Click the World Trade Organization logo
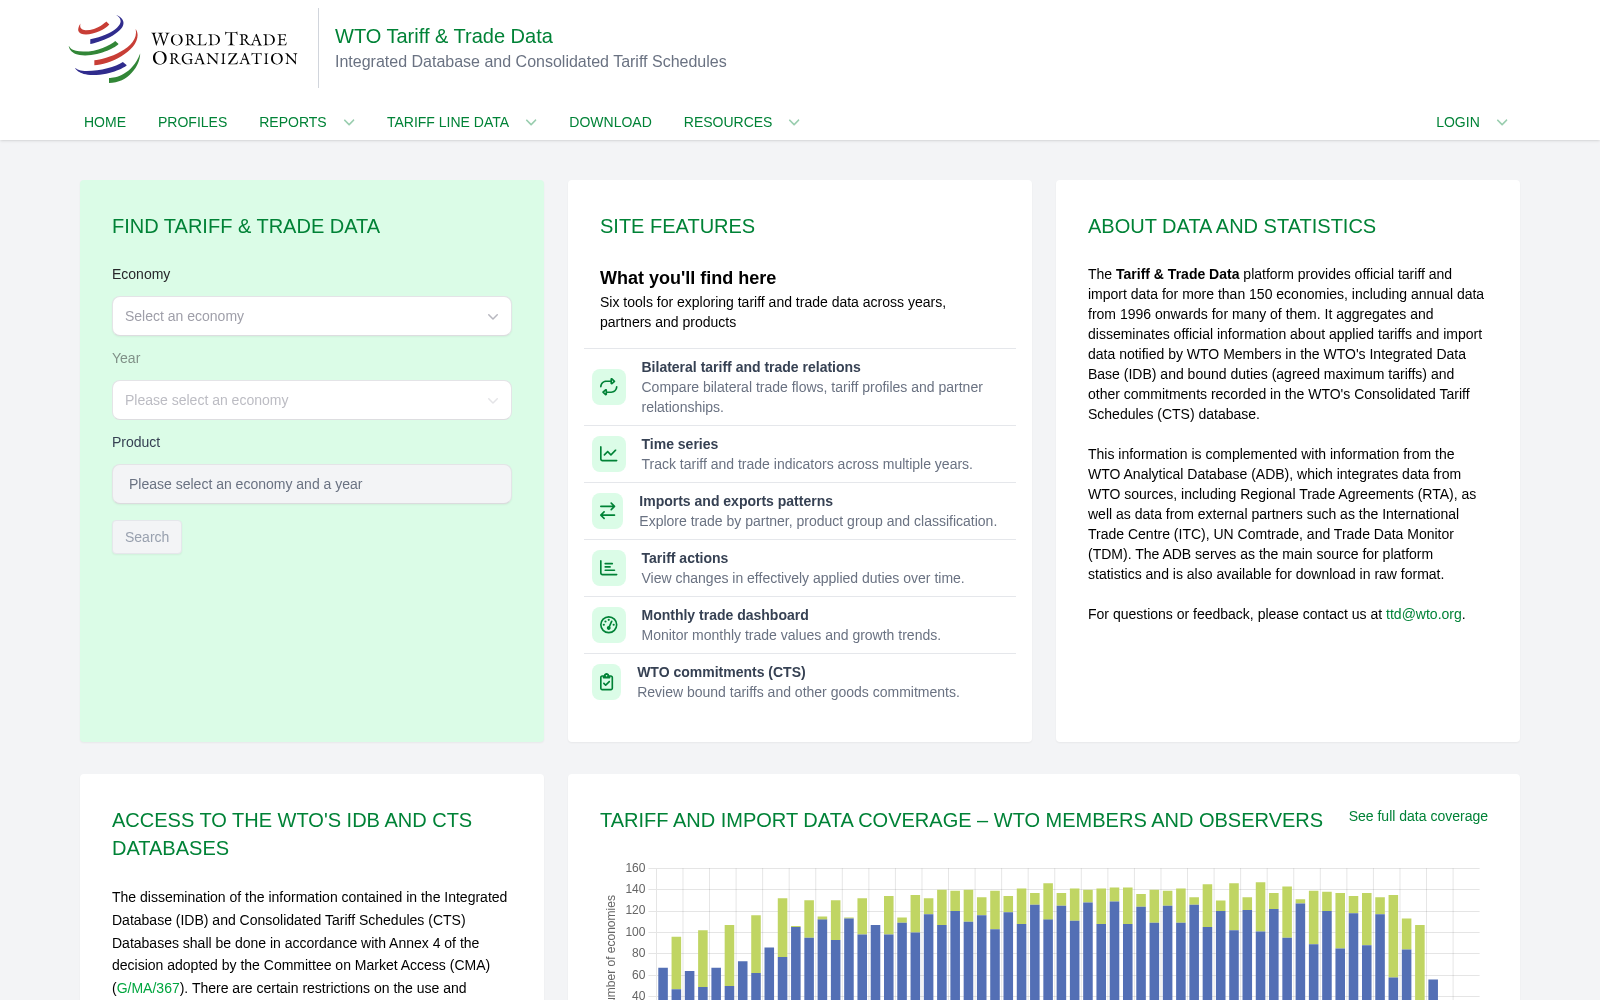Image resolution: width=1600 pixels, height=1000 pixels. (183, 48)
